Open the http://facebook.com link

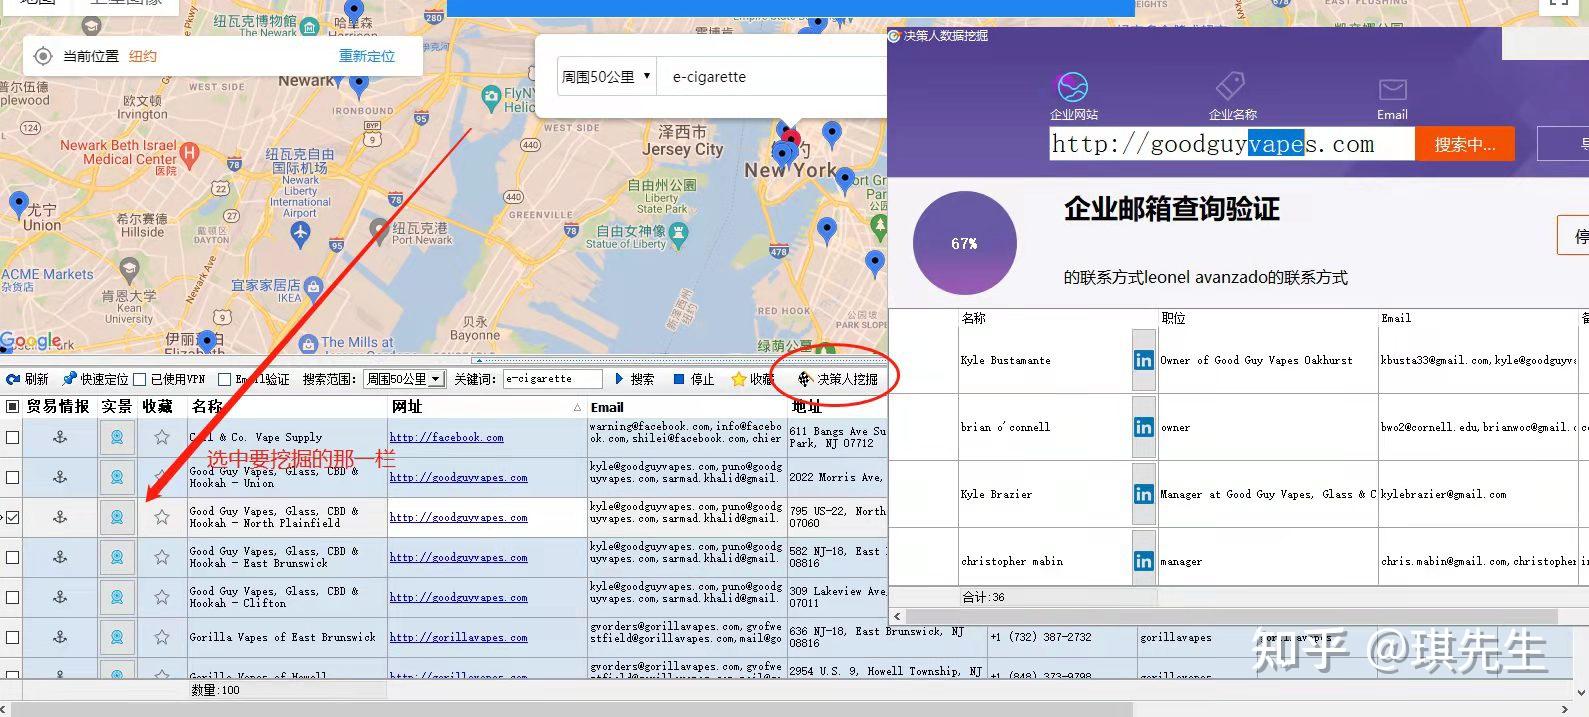point(446,437)
